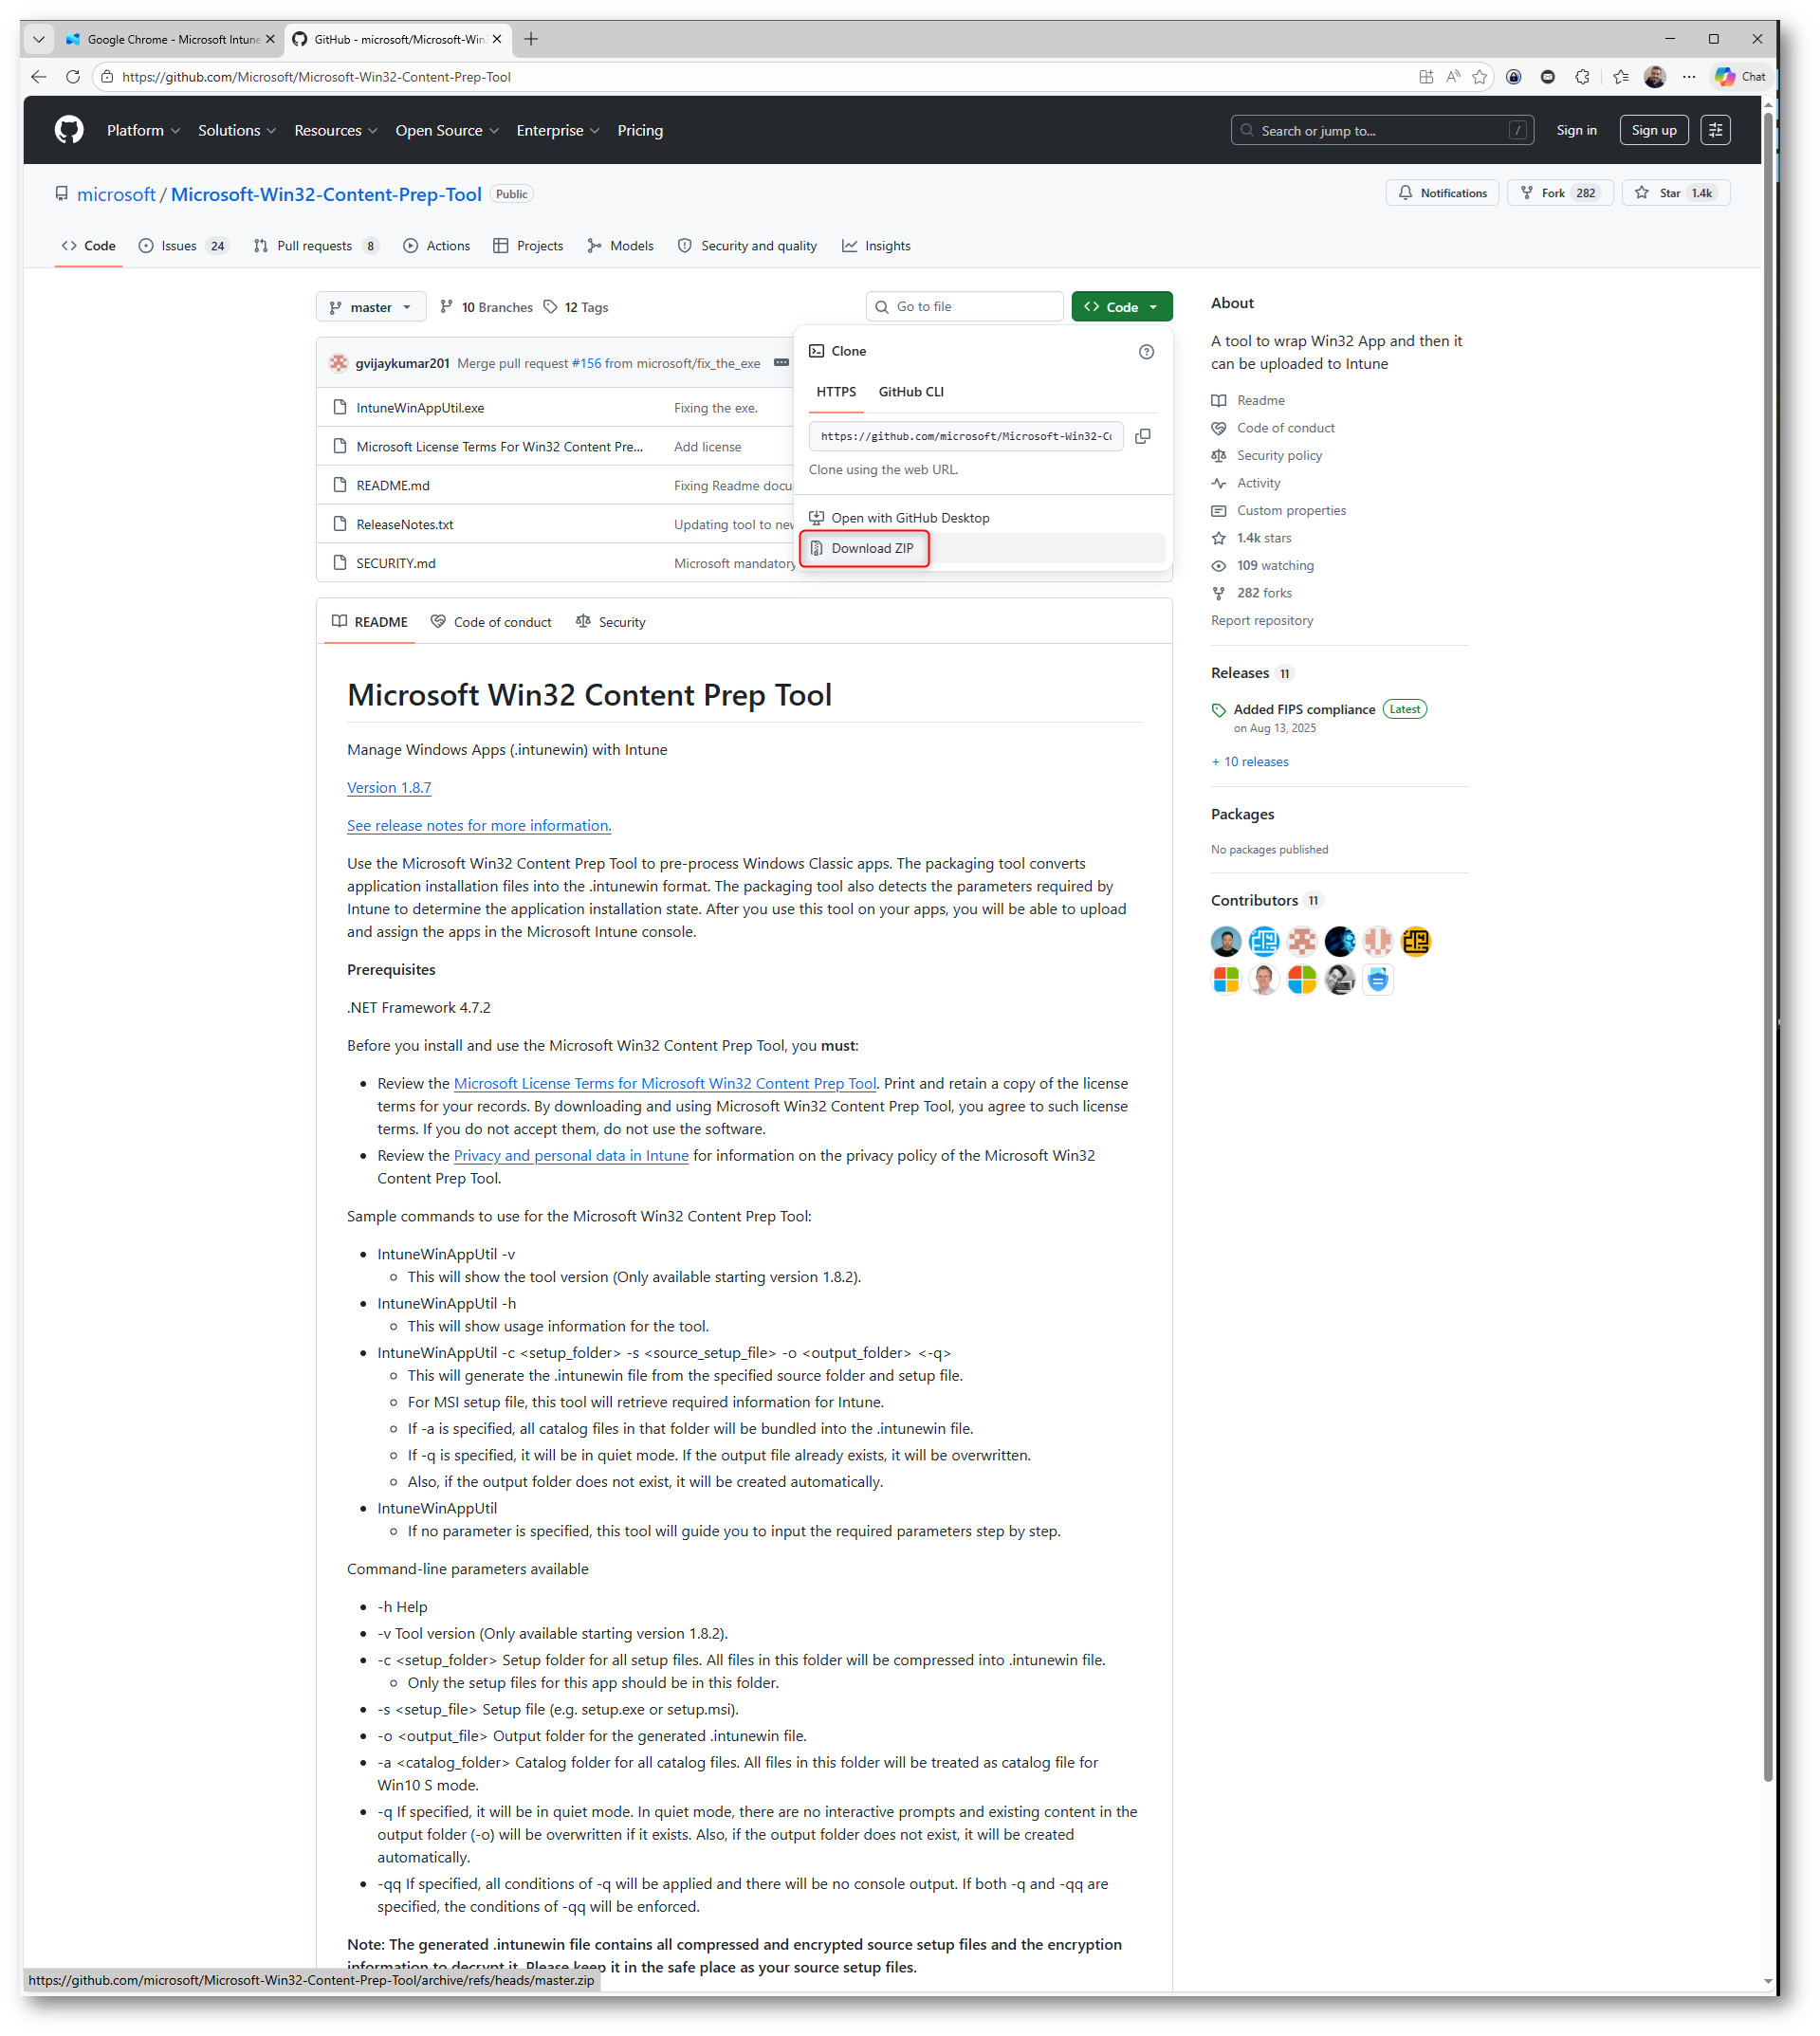Star the repository
The image size is (1820, 2036).
coord(1676,193)
